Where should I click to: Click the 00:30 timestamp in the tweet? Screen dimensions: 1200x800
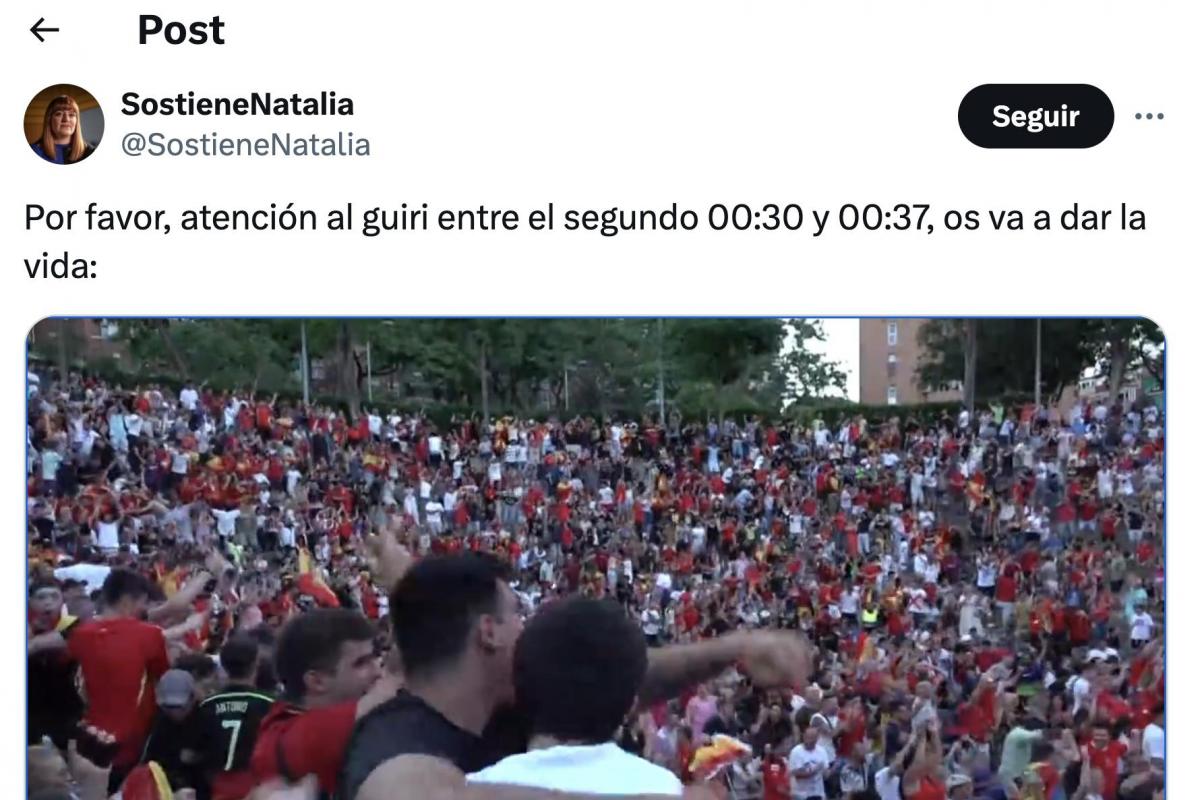(x=755, y=219)
